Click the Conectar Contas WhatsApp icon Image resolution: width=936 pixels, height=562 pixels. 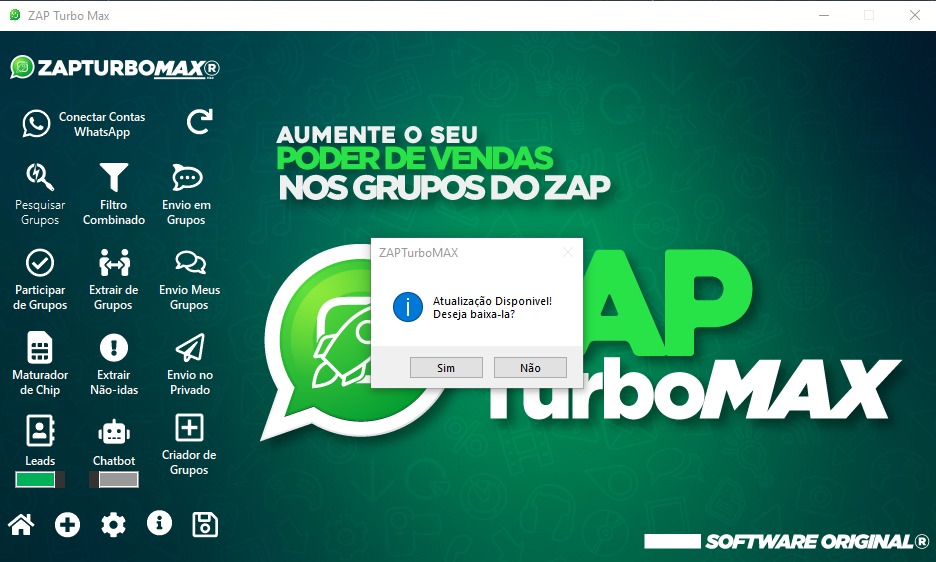tap(37, 124)
